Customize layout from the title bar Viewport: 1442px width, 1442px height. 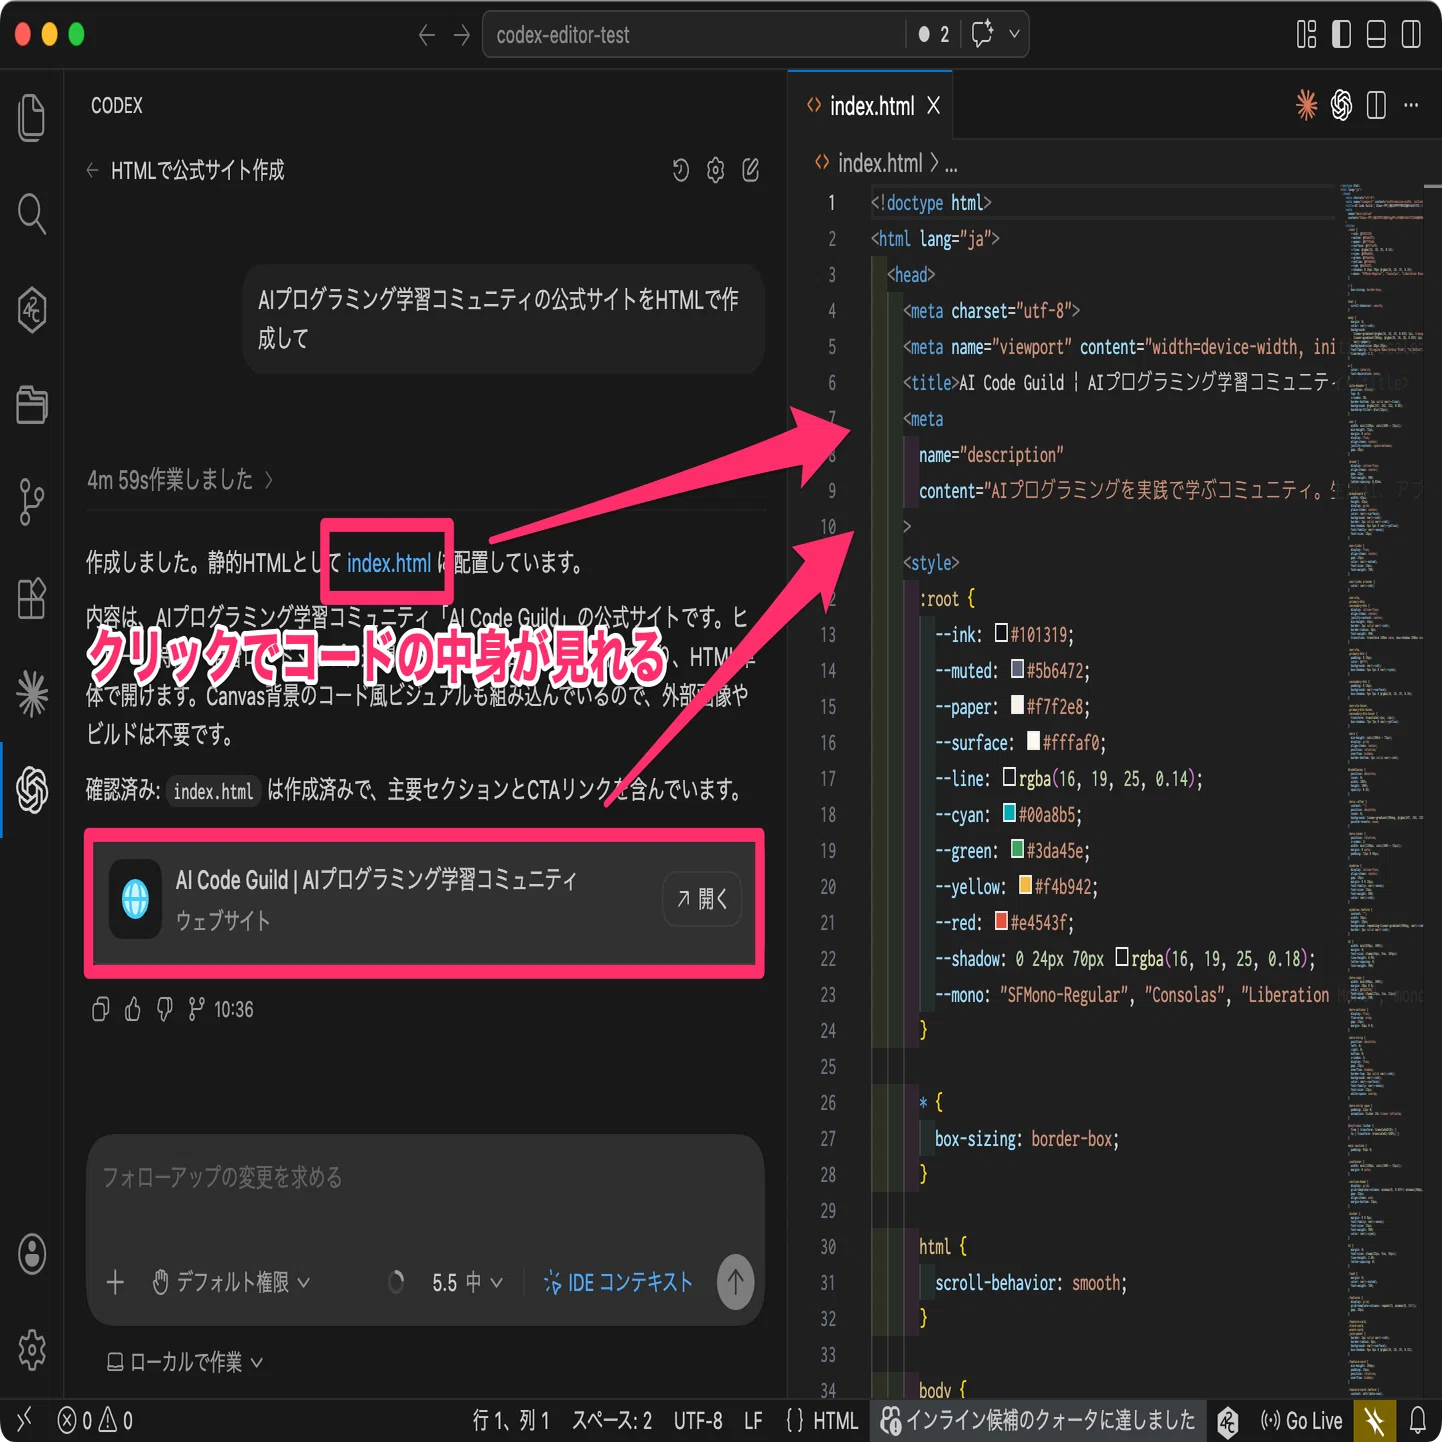point(1307,35)
